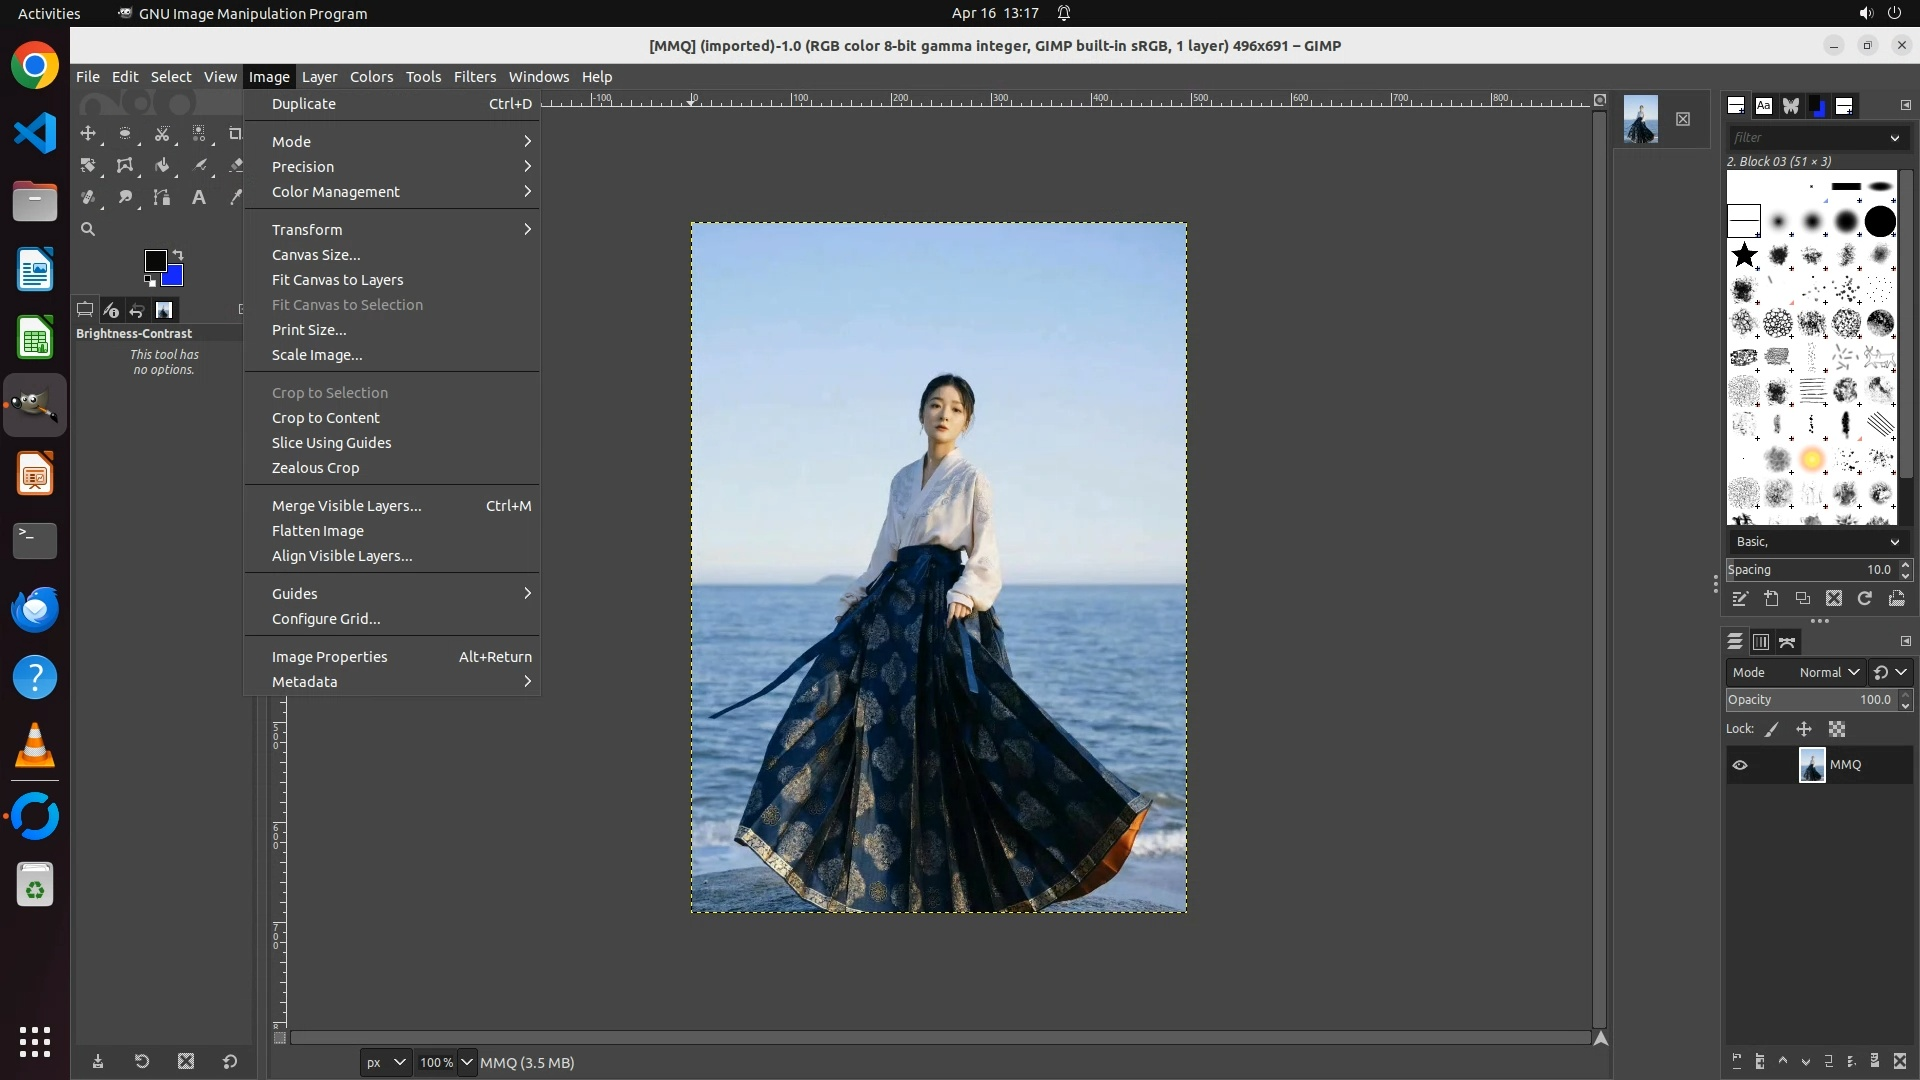Open the Basic brush tag dropdown

[x=1816, y=542]
